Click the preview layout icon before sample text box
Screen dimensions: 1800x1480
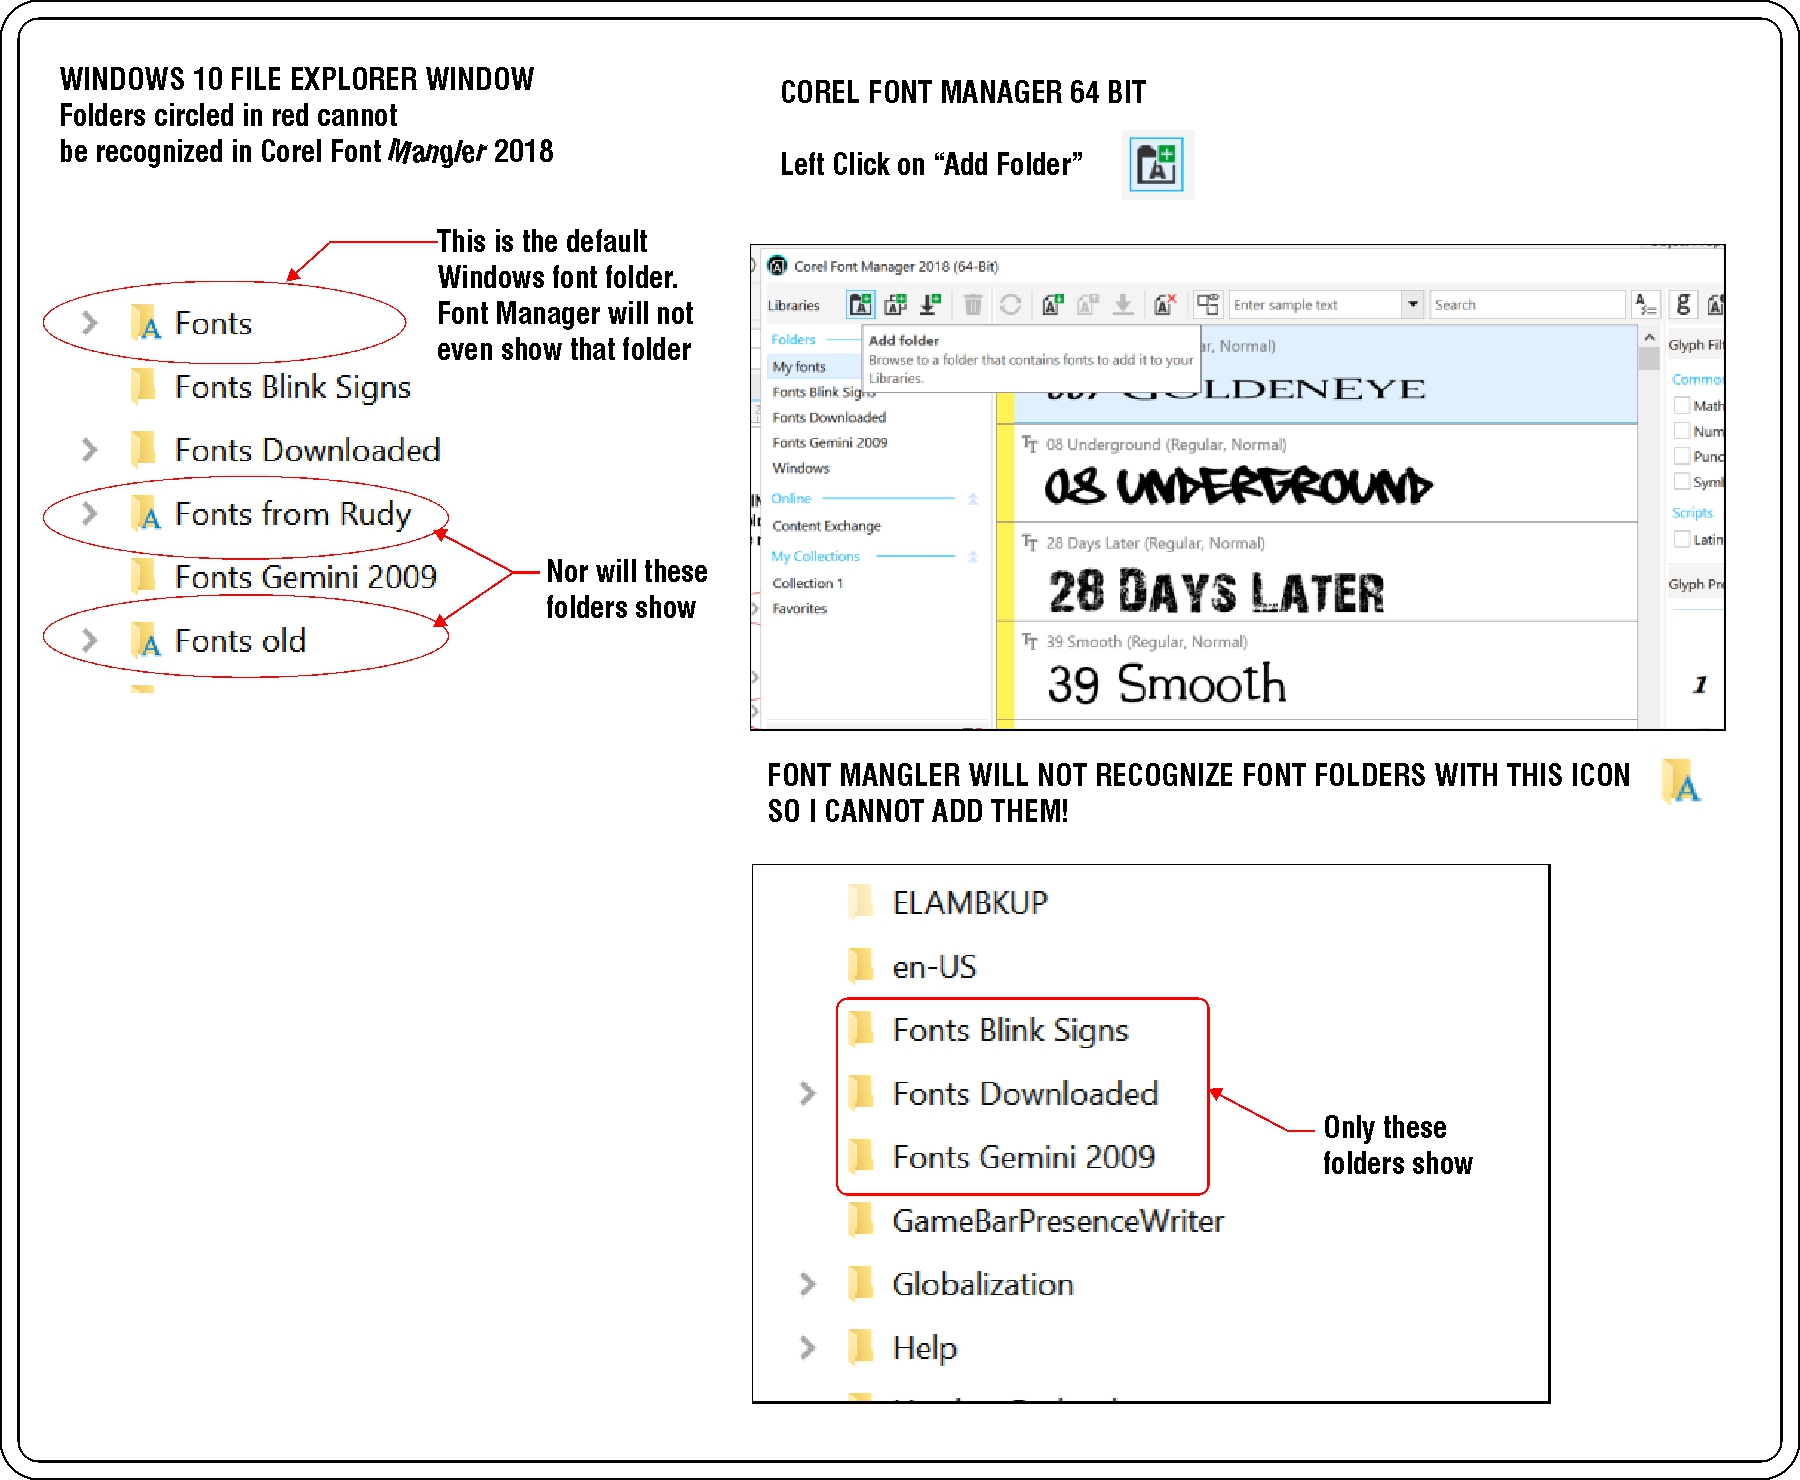(1208, 304)
